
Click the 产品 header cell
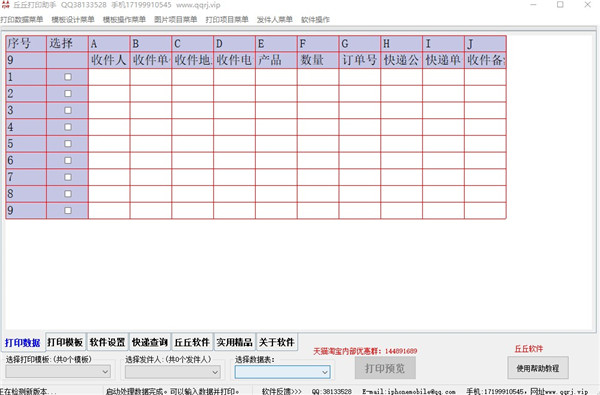coord(276,60)
